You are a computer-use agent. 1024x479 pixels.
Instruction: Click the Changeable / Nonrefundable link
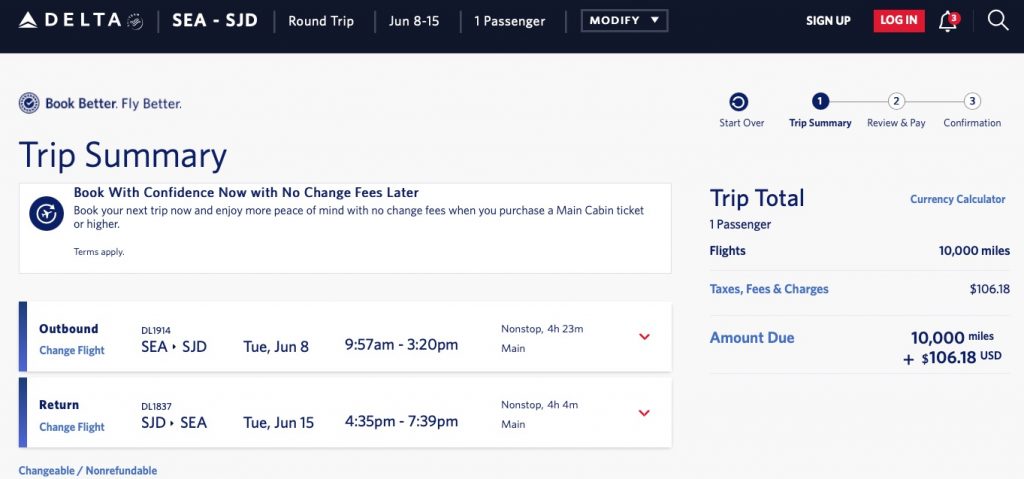click(88, 471)
